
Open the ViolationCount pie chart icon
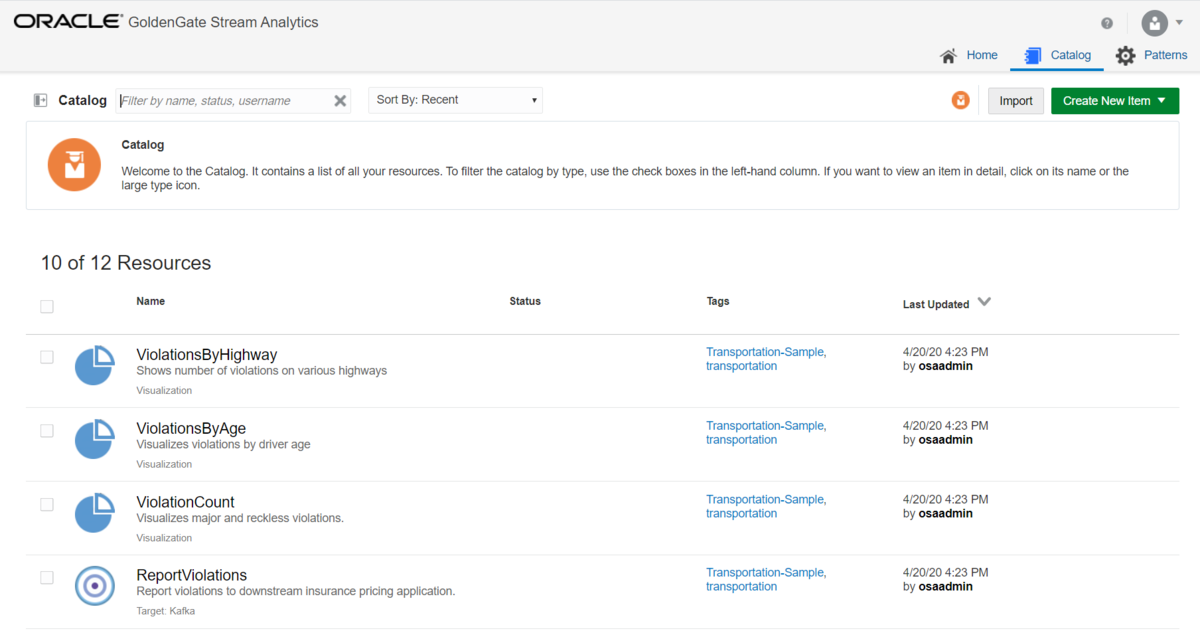pos(95,513)
